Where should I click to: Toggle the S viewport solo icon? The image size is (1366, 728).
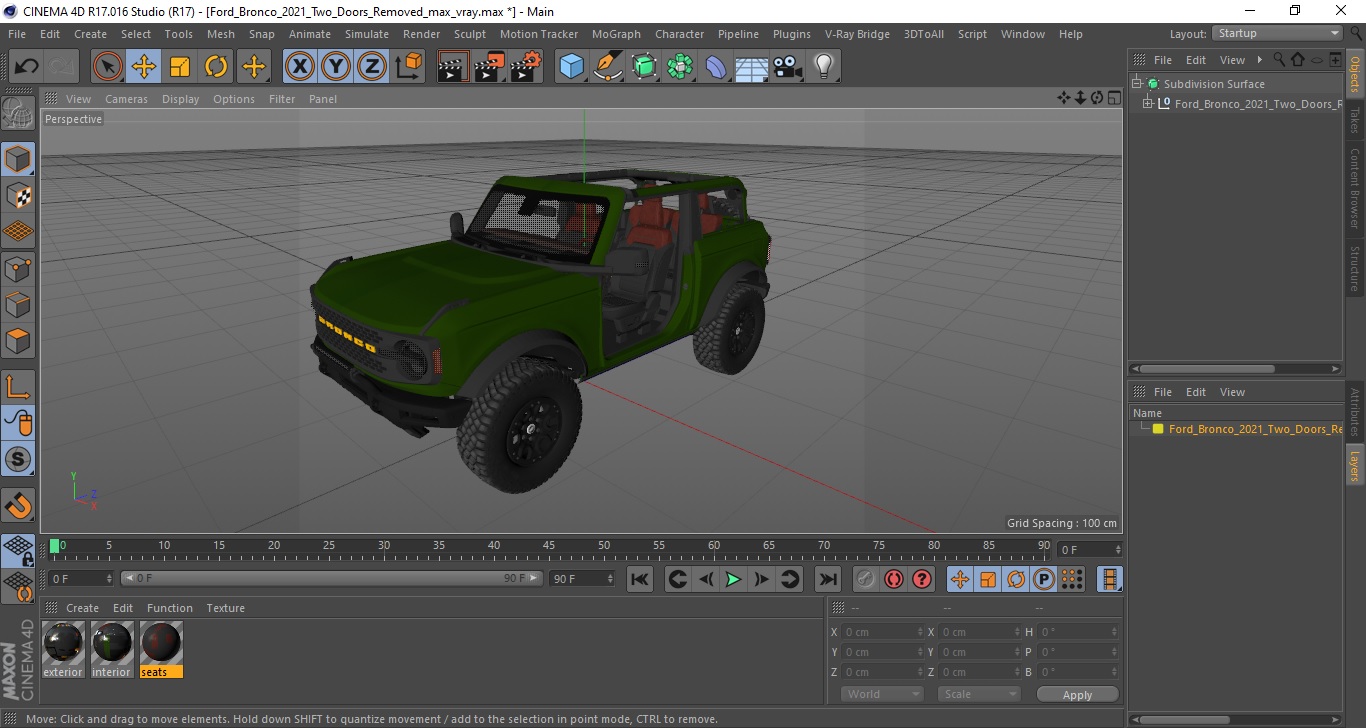(18, 459)
